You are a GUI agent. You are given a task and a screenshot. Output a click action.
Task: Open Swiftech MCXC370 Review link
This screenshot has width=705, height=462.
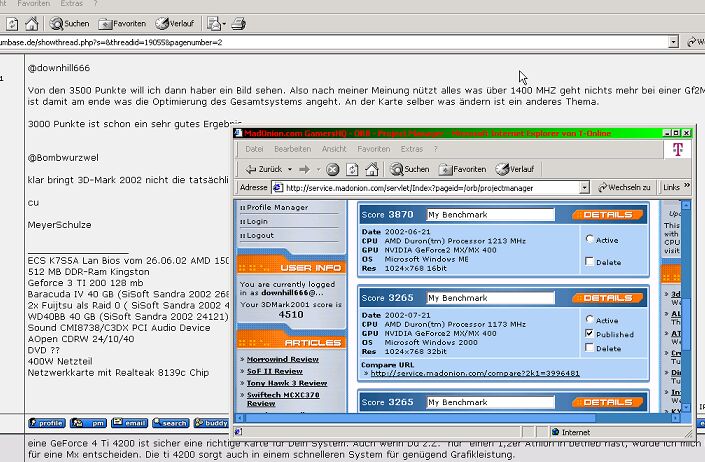tap(283, 399)
